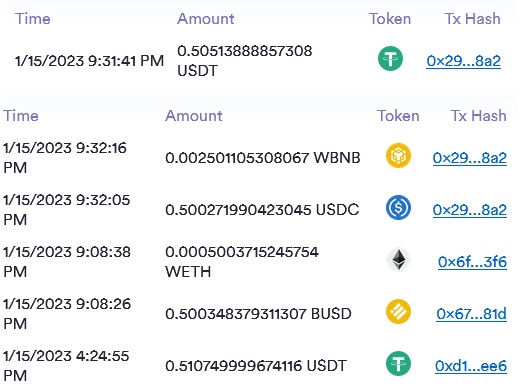Screen dimensions: 528x390
Task: Open the 0xd1...ee6 transaction hash link
Action: [471, 366]
